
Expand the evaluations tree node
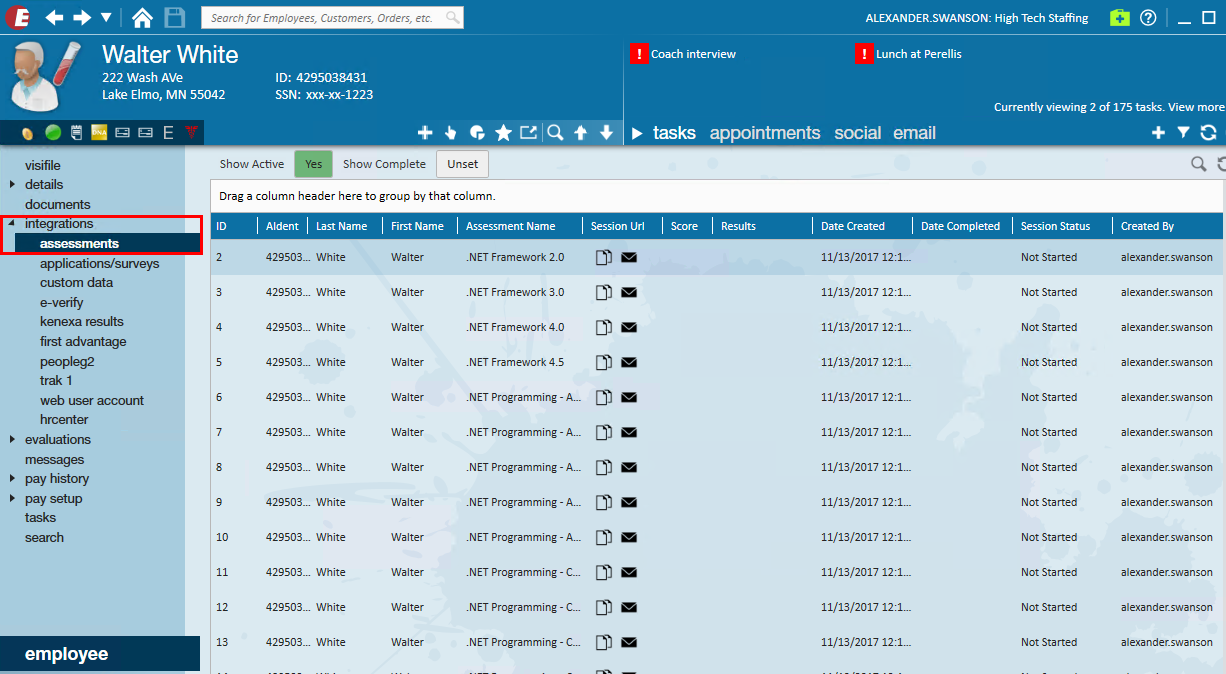pyautogui.click(x=12, y=439)
